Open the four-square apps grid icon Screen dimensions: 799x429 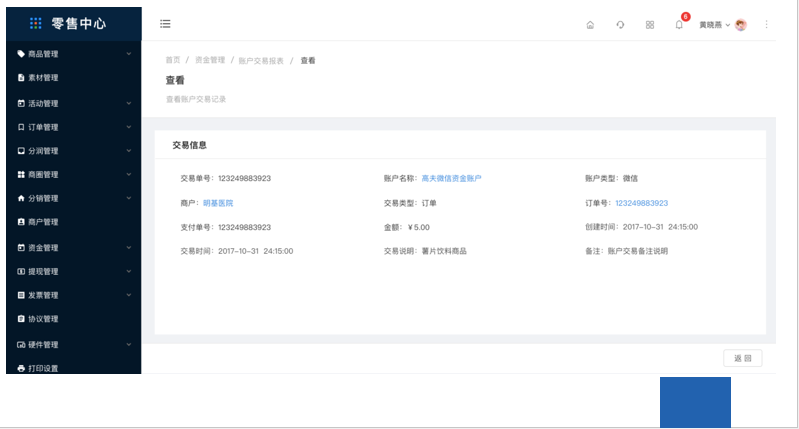click(x=650, y=24)
